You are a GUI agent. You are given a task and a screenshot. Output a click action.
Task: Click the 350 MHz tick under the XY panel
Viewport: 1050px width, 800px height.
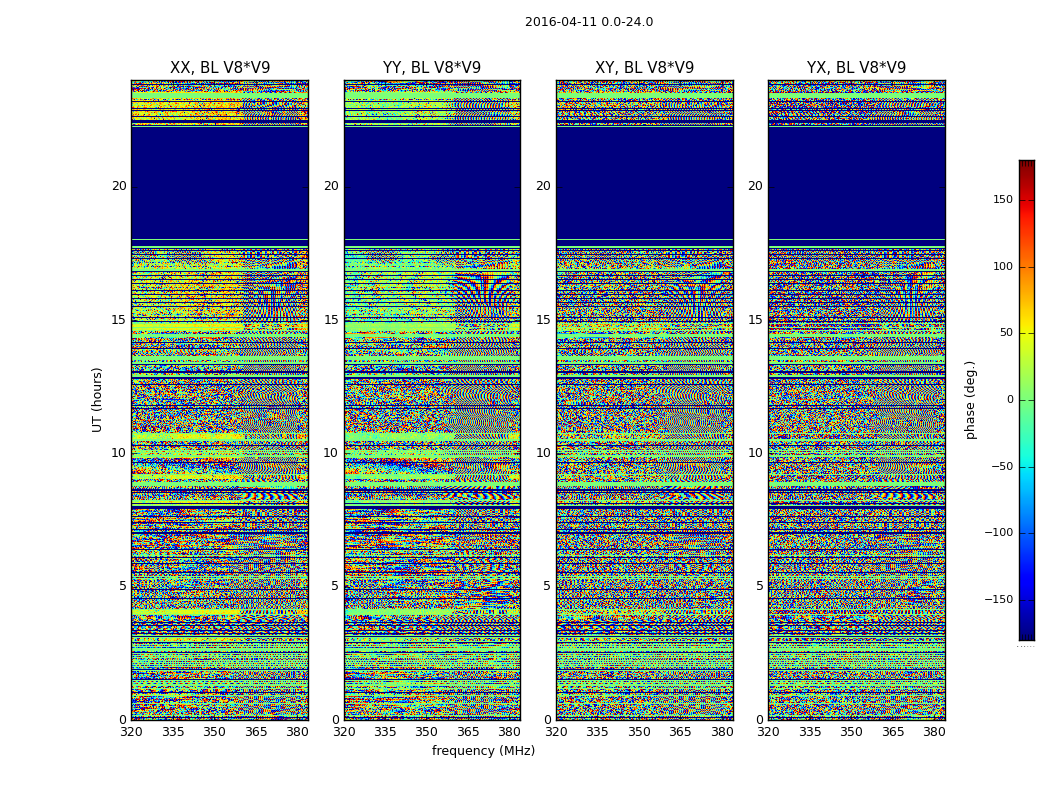[x=639, y=732]
